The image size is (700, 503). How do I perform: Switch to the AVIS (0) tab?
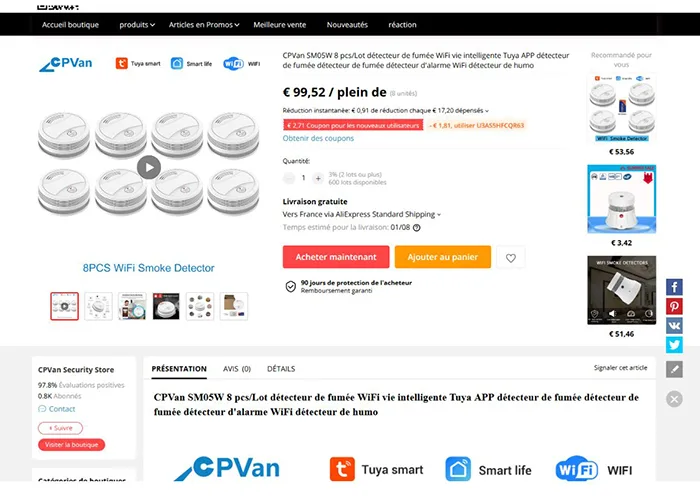click(x=237, y=369)
